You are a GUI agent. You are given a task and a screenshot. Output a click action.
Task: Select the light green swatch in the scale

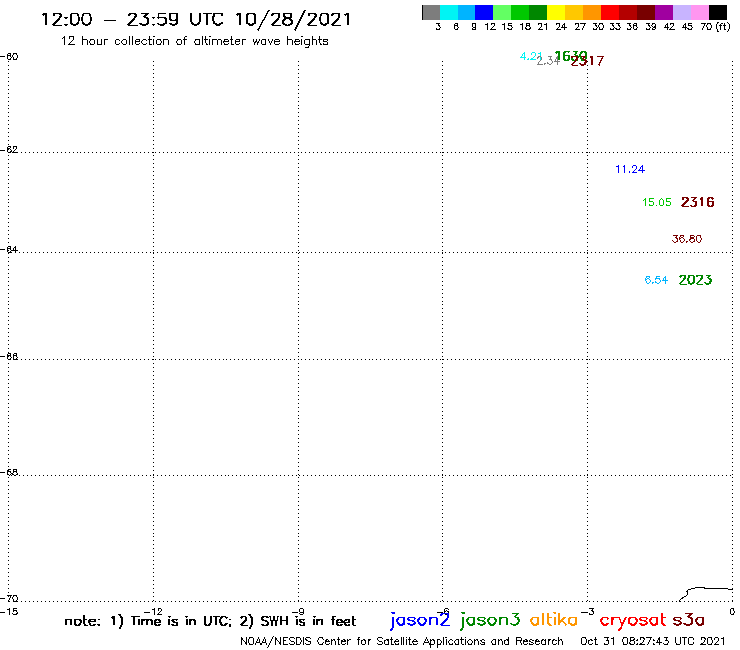(502, 12)
